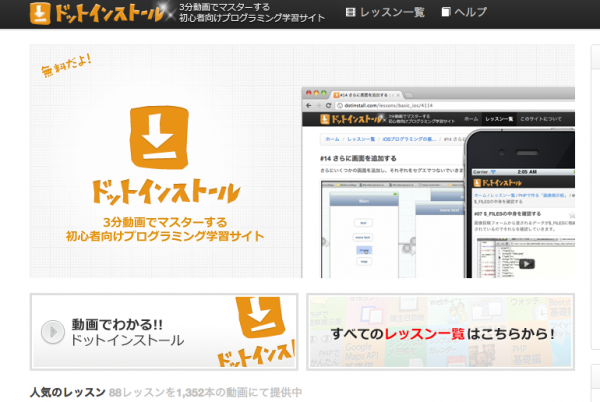This screenshot has width=600, height=402.
Task: Click the ホーム breadcrumb in the browser mockup
Action: tap(332, 139)
